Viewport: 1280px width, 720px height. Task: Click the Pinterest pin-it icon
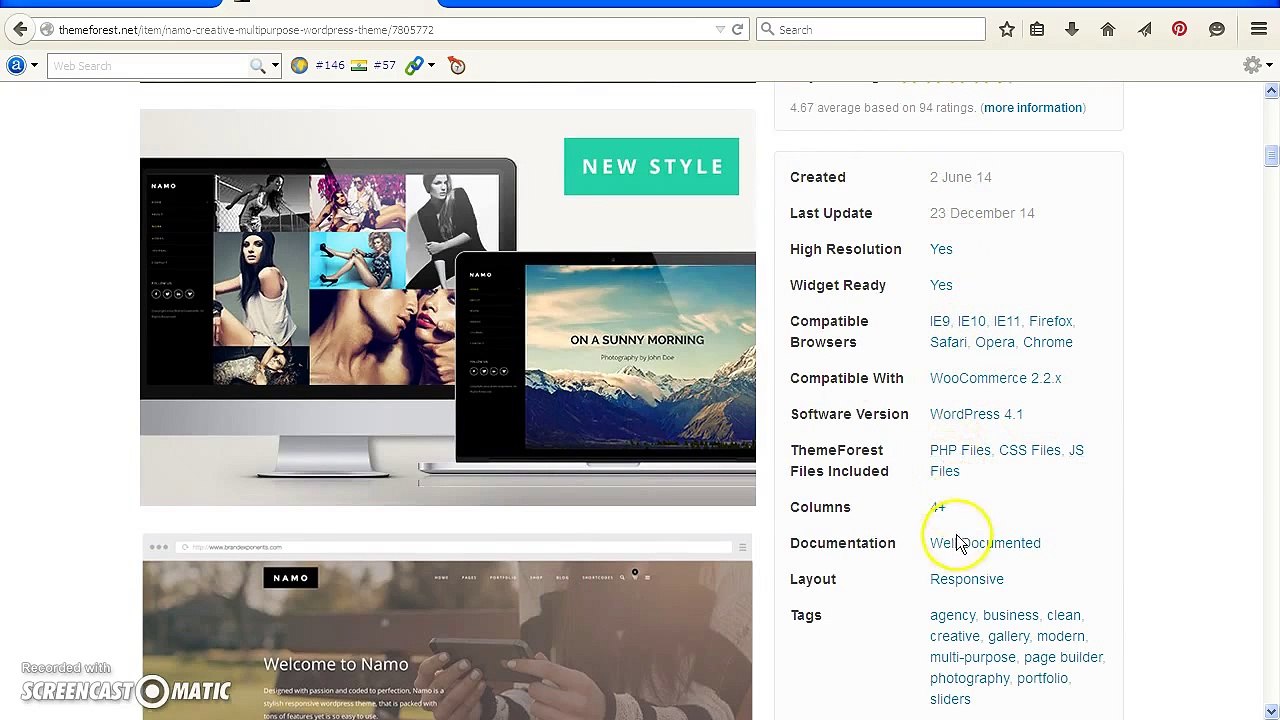(1180, 29)
